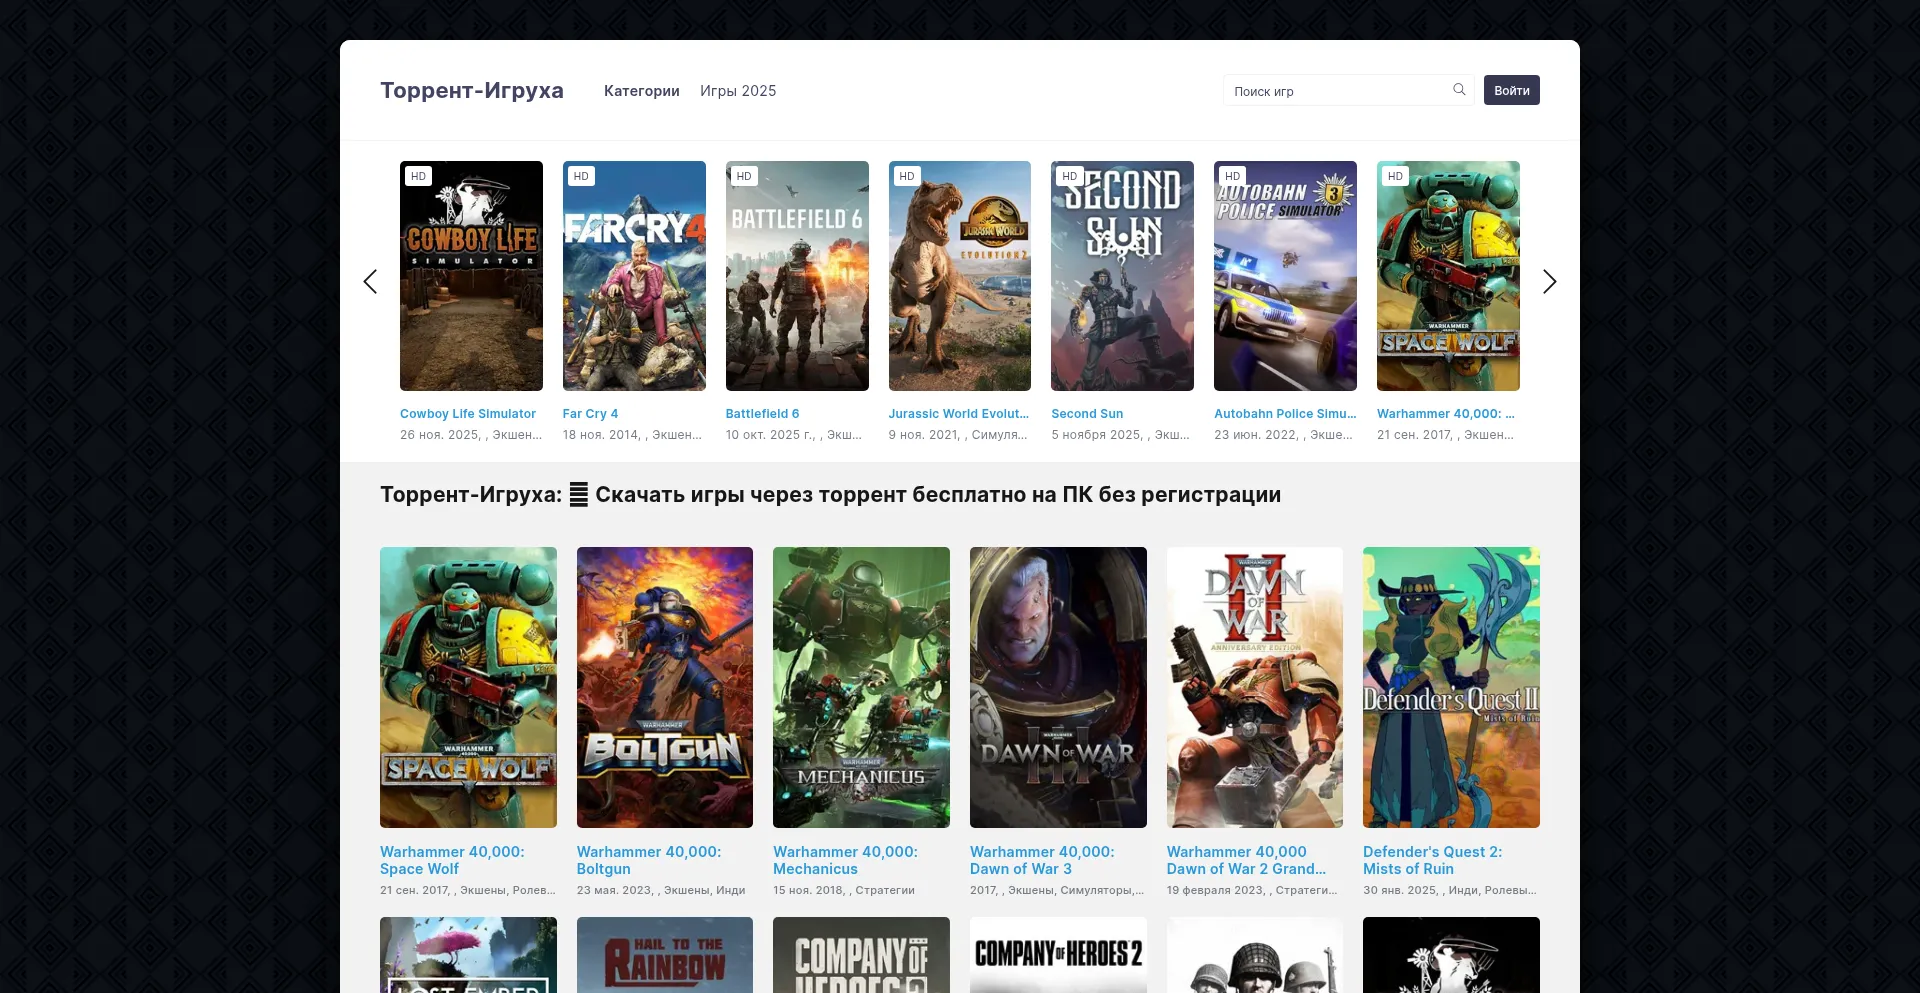
Task: Open Jurassic World Evolution carousel cover
Action: [959, 276]
